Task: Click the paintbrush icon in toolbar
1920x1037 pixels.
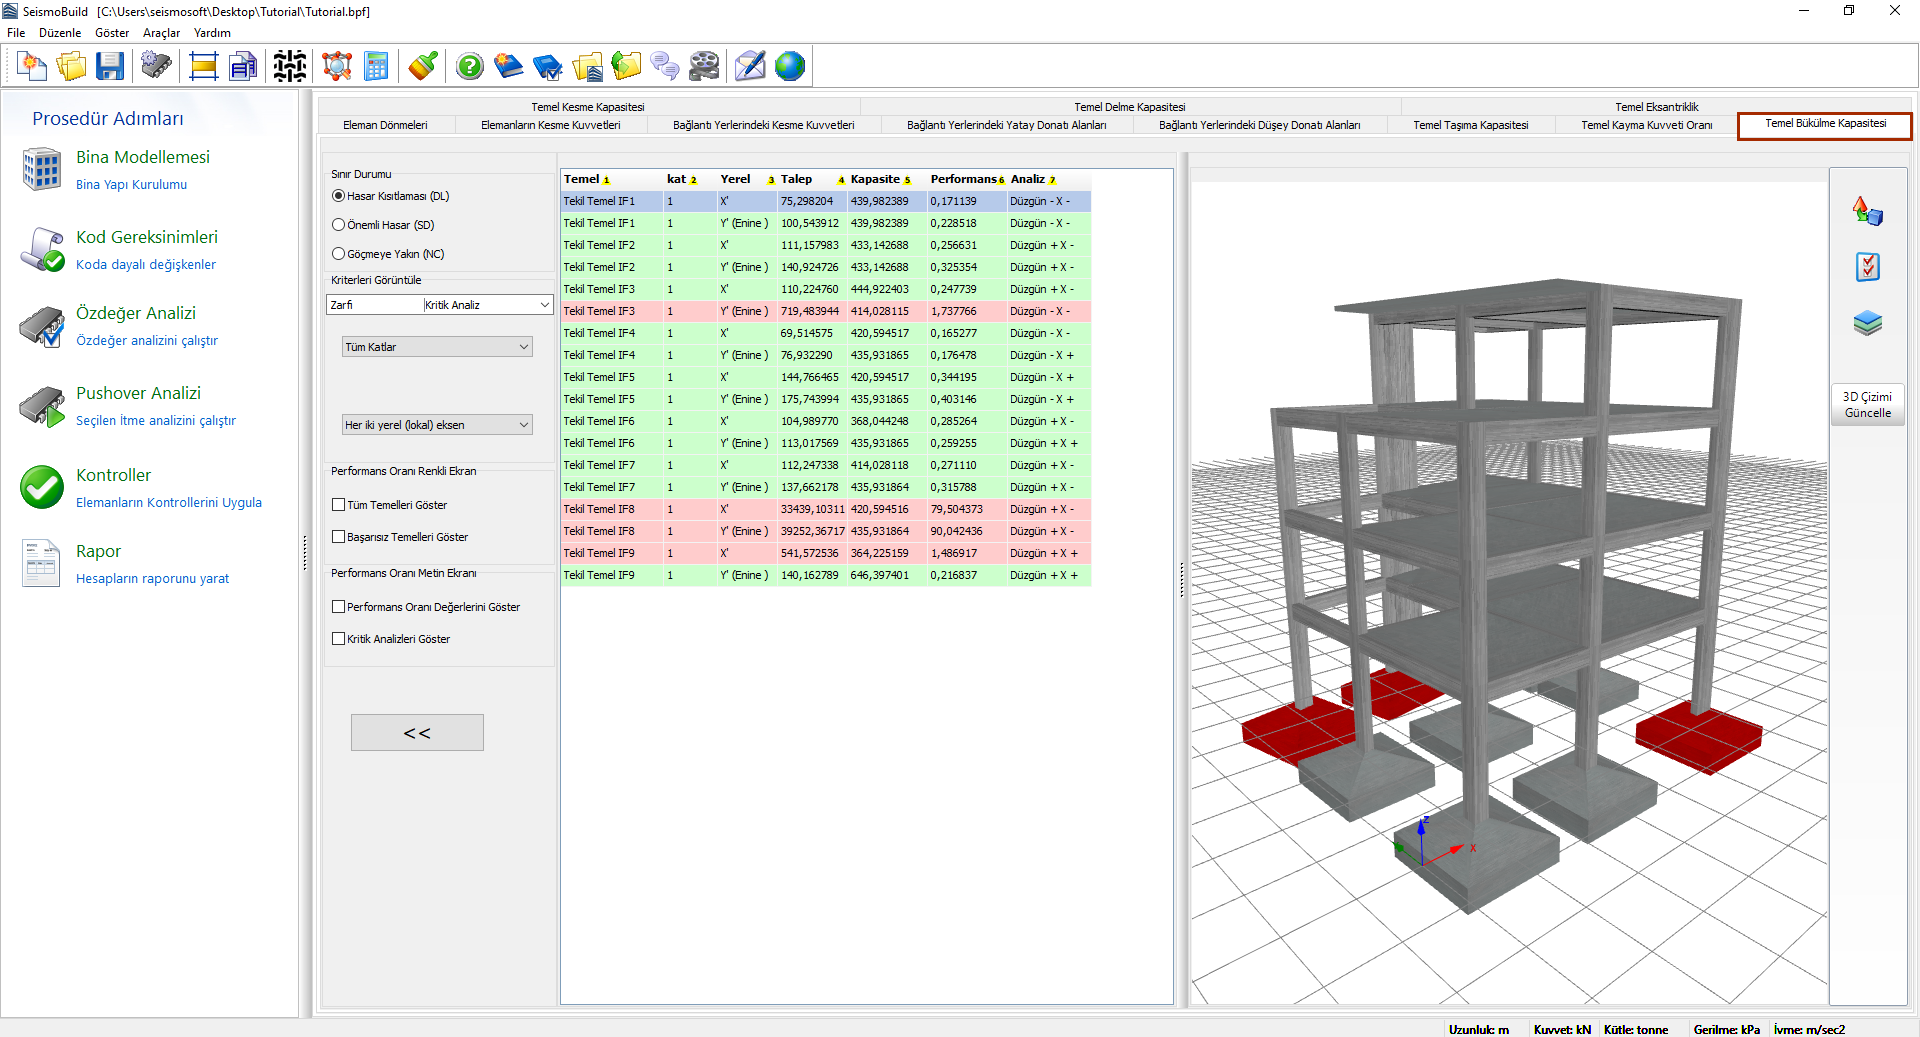Action: [422, 67]
